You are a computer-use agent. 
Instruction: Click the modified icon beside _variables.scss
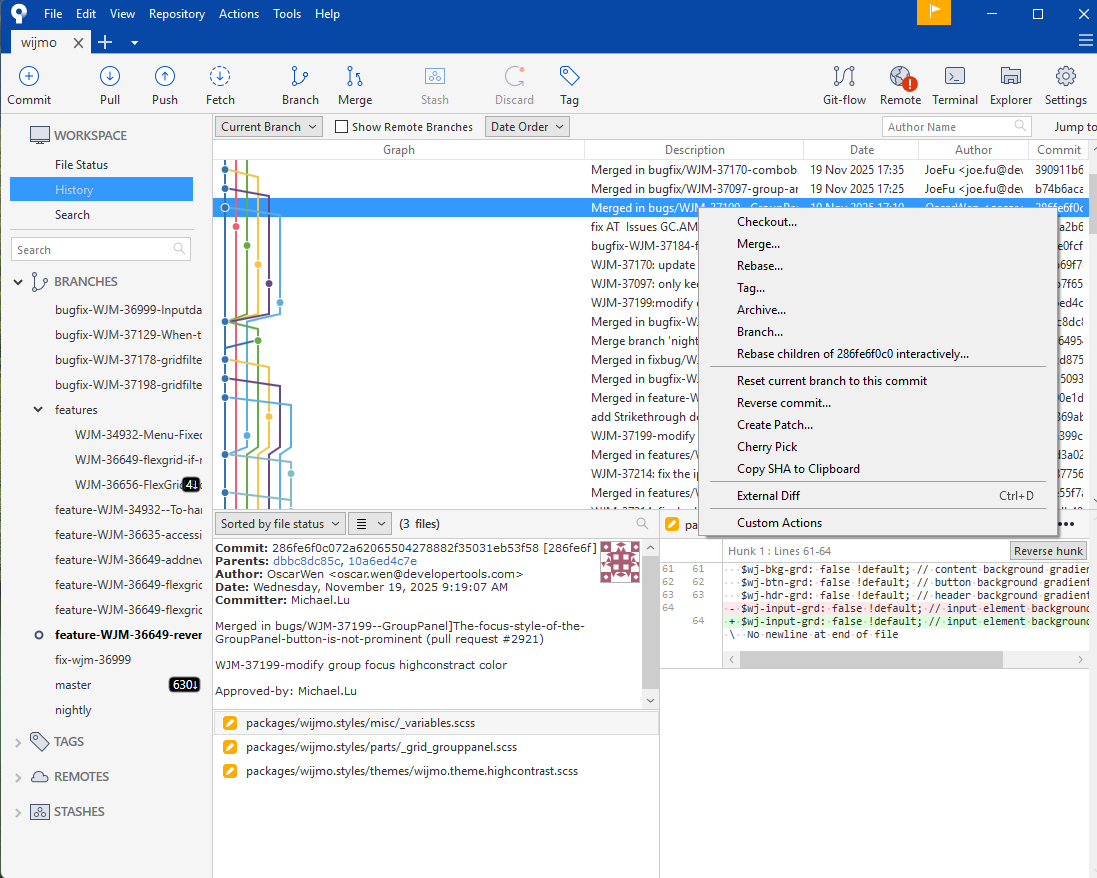229,723
